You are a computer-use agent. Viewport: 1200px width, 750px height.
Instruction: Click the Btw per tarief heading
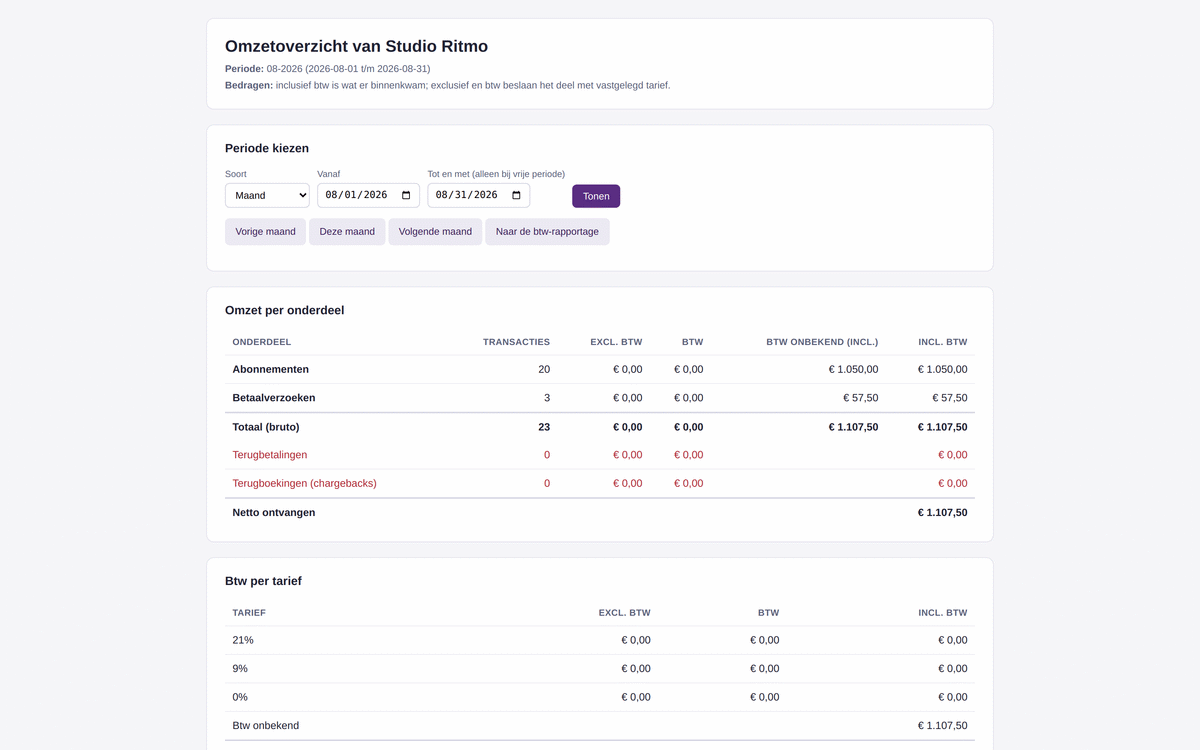point(263,581)
